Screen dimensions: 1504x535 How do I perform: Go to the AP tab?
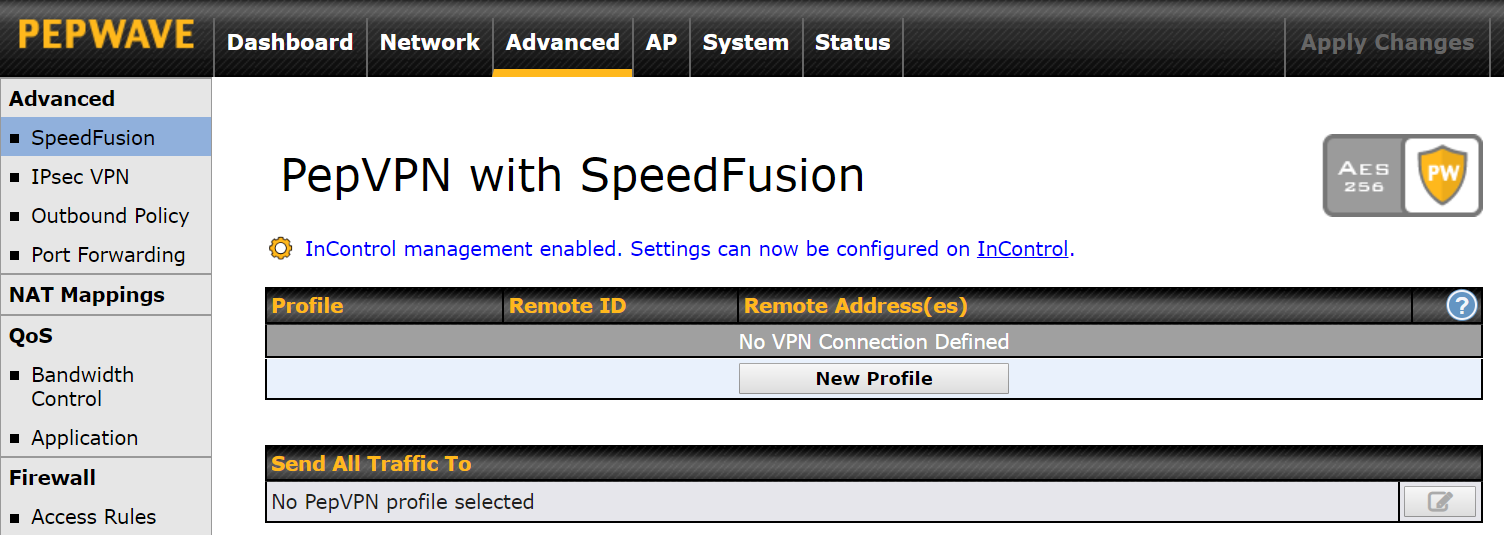661,42
